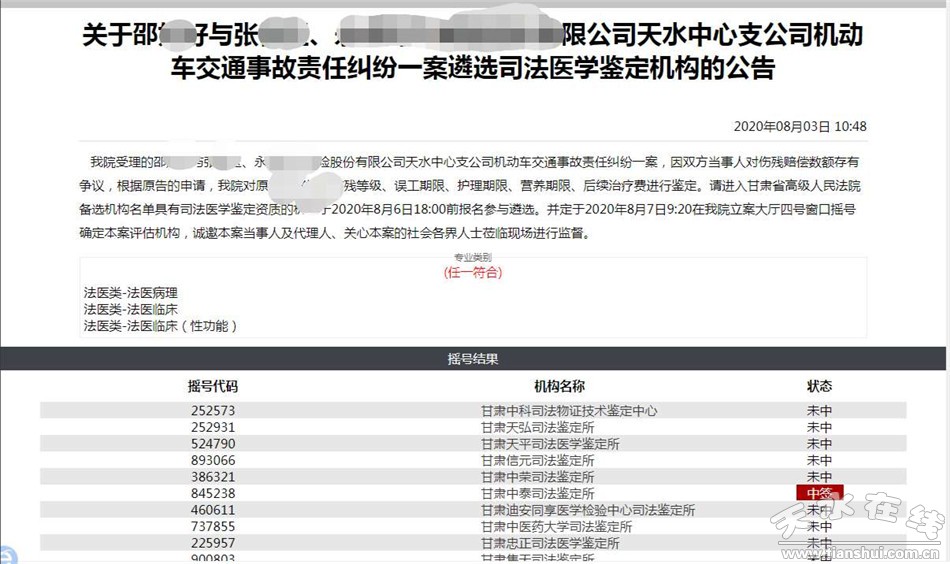Click 未中 status in row 524790
The image size is (950, 564).
819,443
